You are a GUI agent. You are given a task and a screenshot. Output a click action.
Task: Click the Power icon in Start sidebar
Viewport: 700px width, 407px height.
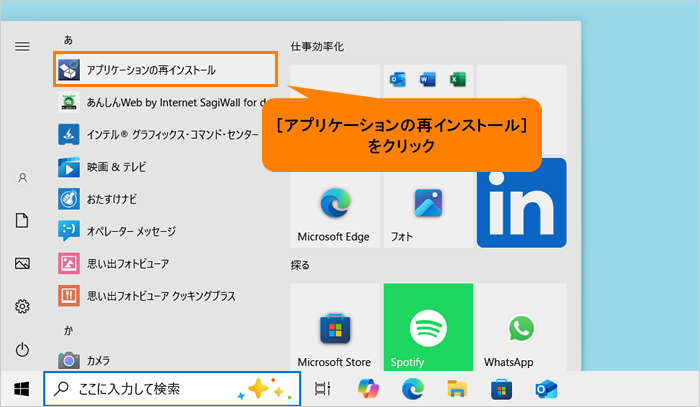pyautogui.click(x=22, y=349)
